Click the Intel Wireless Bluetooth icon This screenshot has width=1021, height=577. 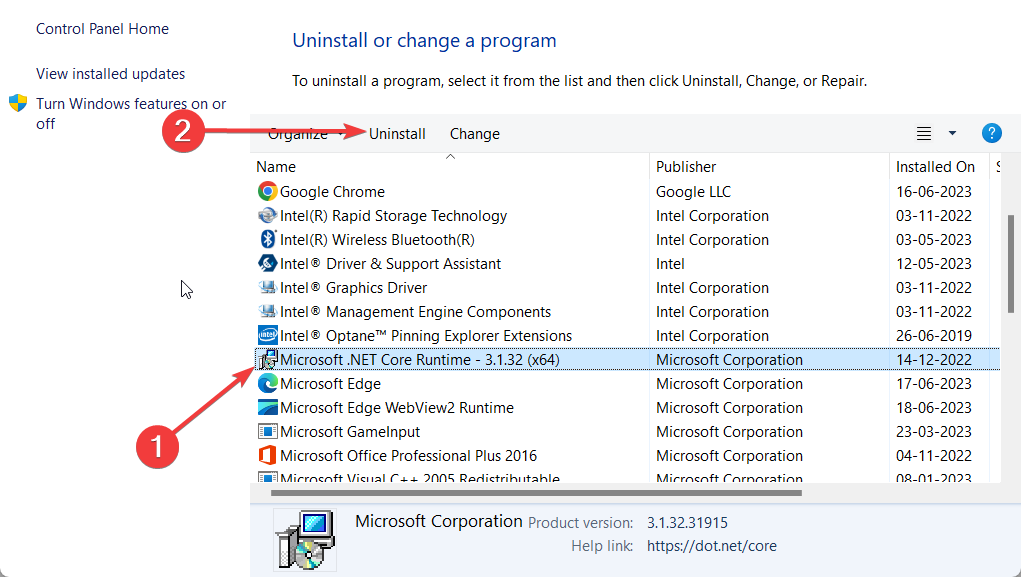pyautogui.click(x=268, y=239)
